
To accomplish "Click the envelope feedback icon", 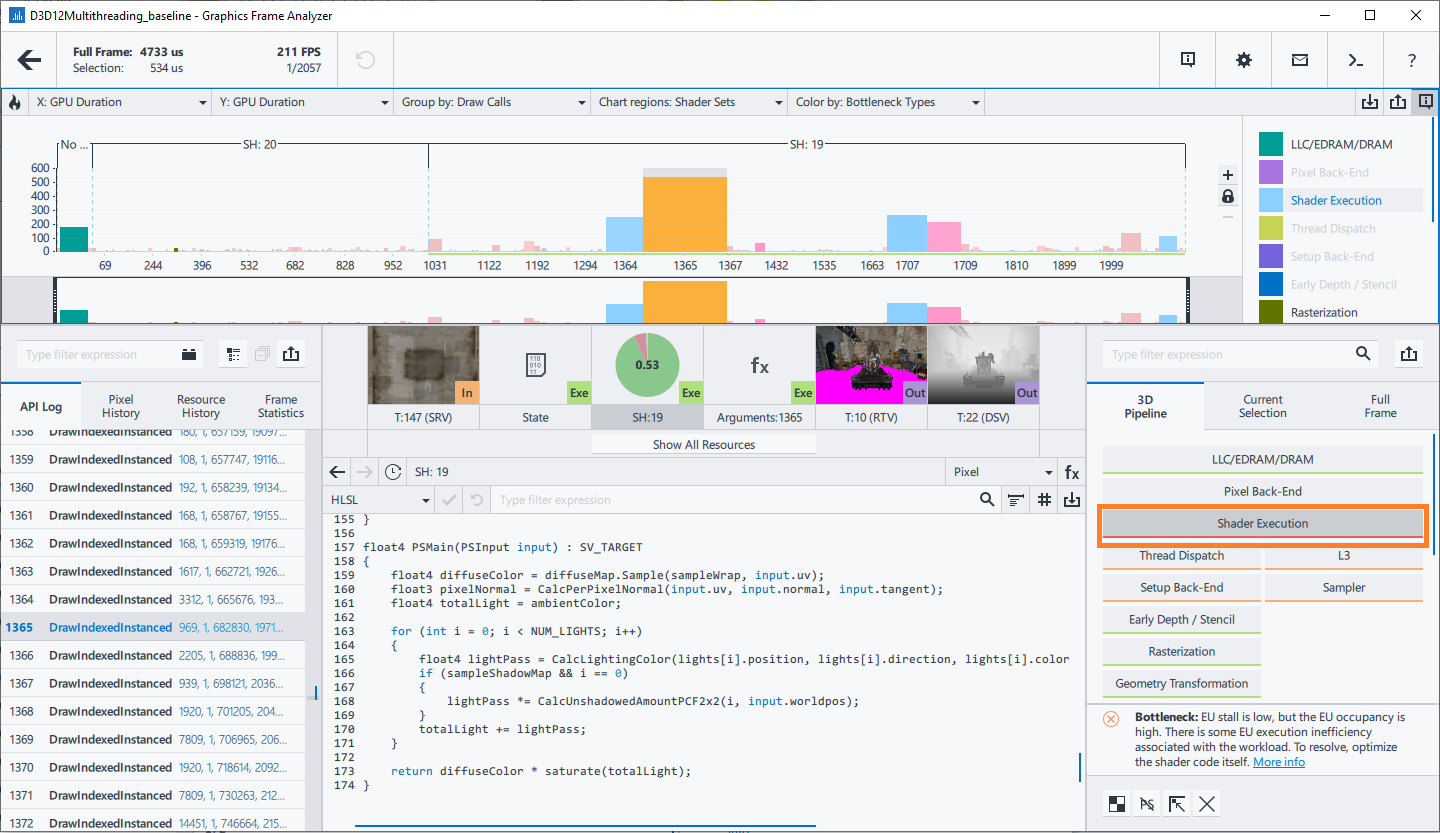I will point(1299,60).
